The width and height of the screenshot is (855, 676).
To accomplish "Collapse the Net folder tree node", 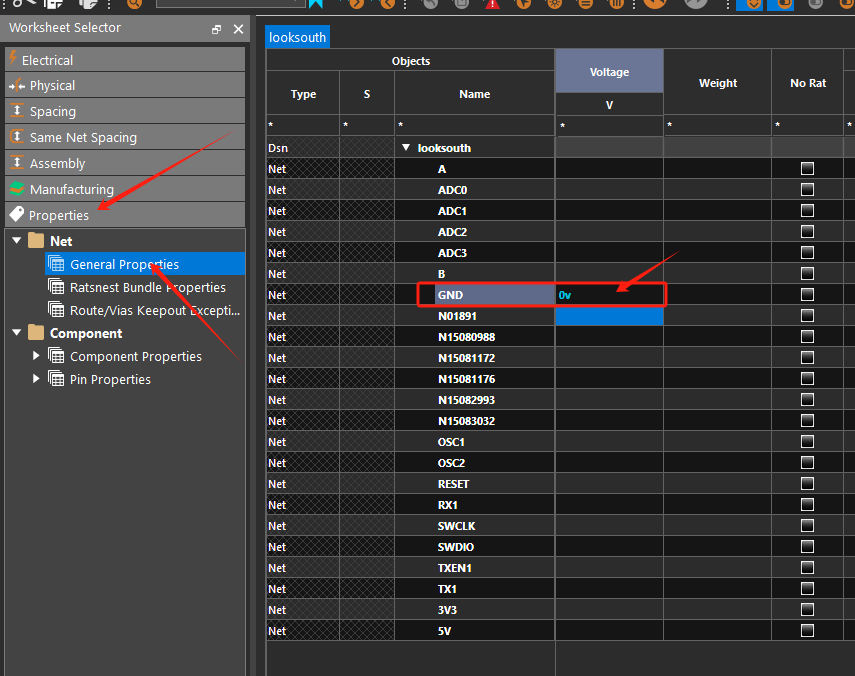I will (17, 240).
